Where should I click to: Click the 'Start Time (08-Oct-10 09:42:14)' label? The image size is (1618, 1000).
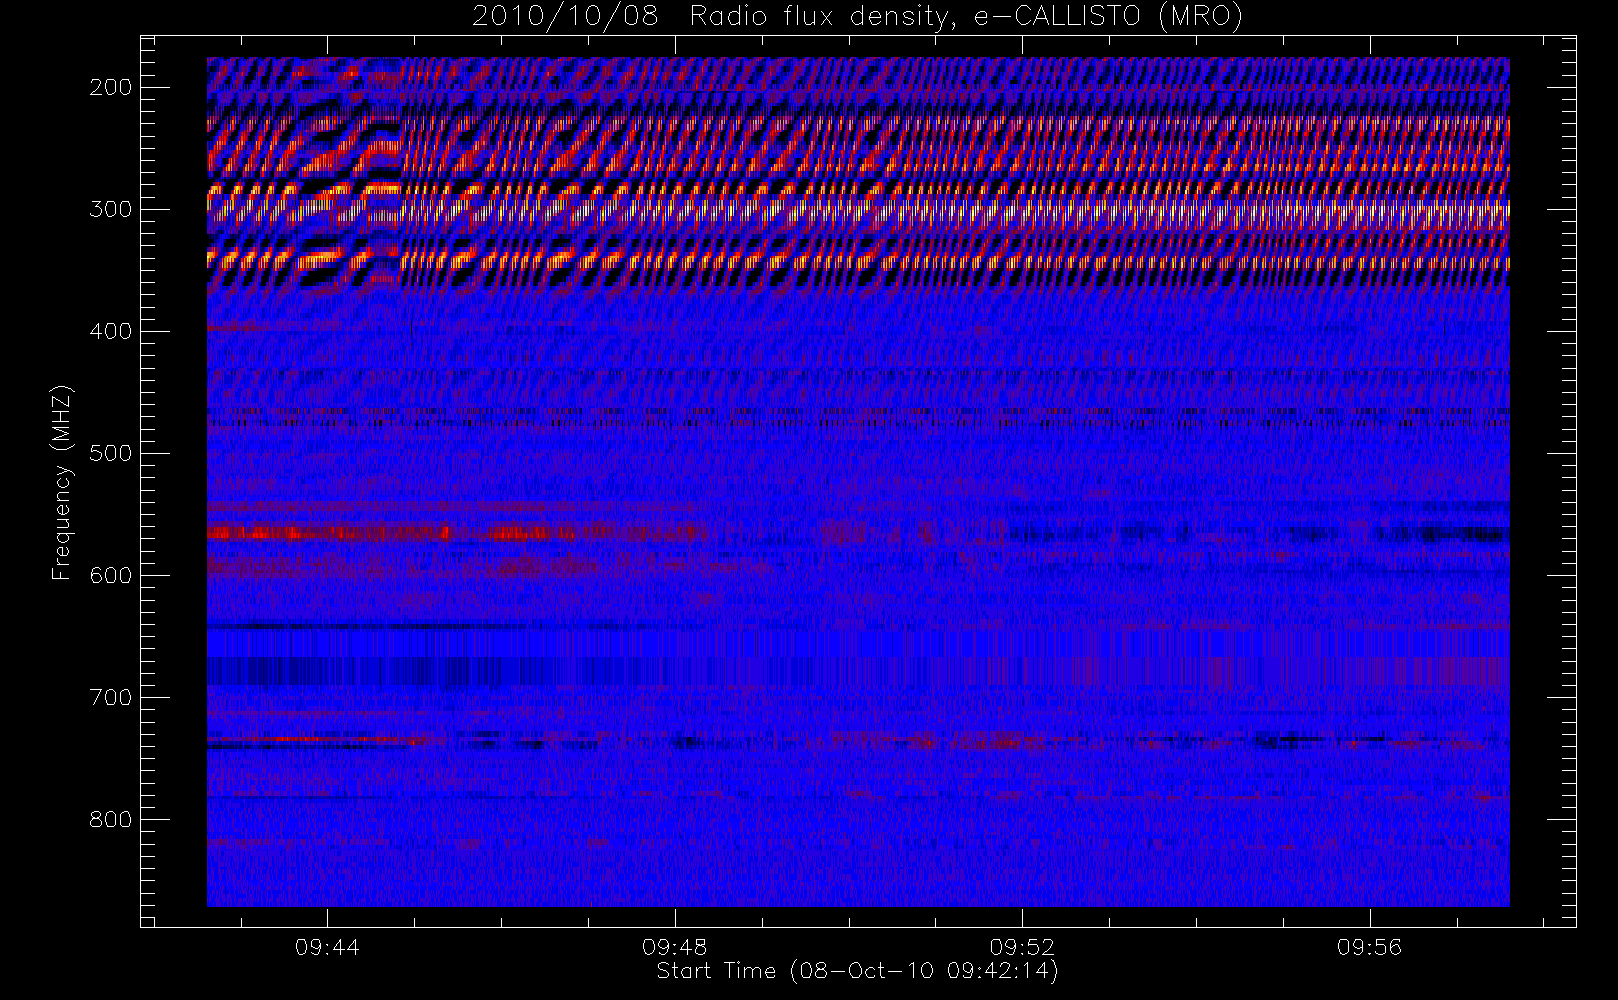tap(857, 971)
